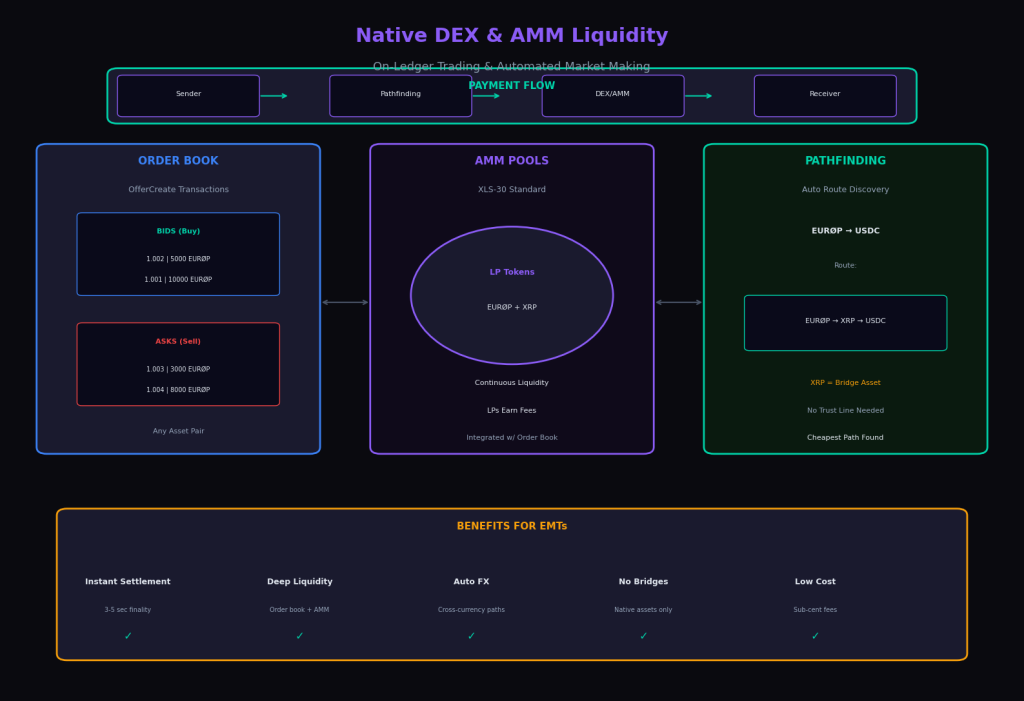This screenshot has width=1024, height=701.
Task: Select the checkmark under Low Cost
Action: (815, 636)
